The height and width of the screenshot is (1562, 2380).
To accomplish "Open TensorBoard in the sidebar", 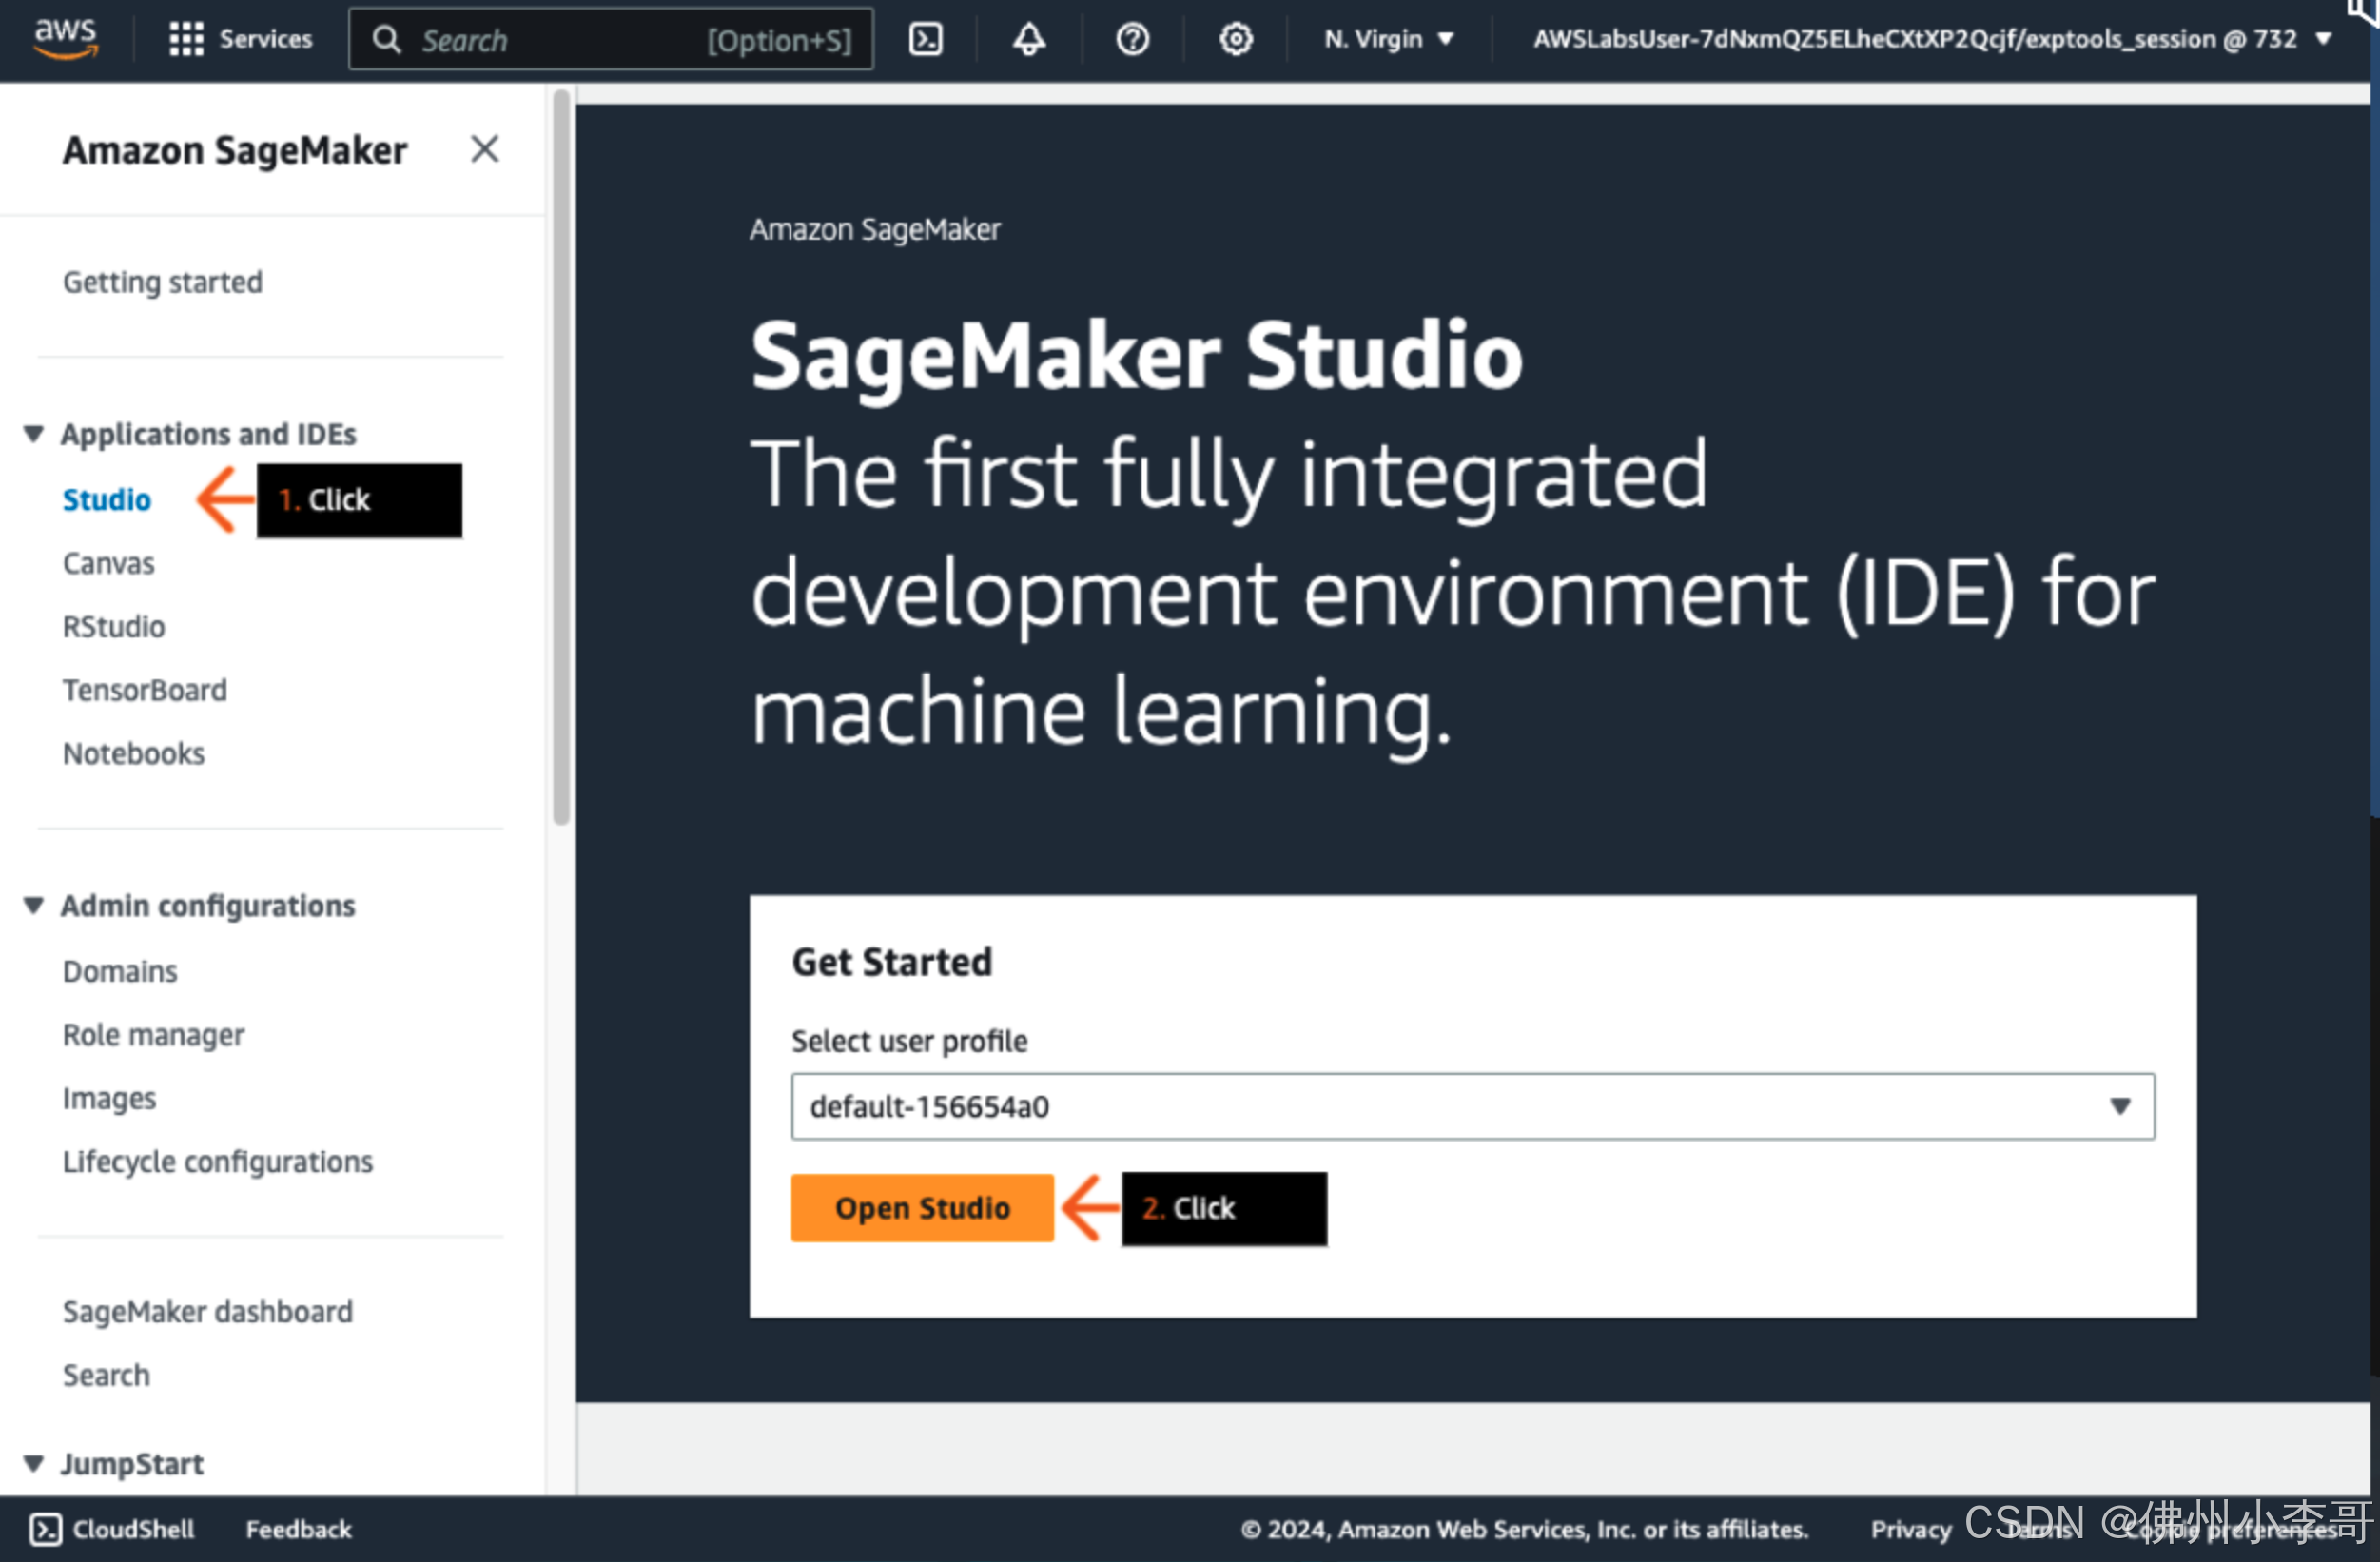I will 144,690.
